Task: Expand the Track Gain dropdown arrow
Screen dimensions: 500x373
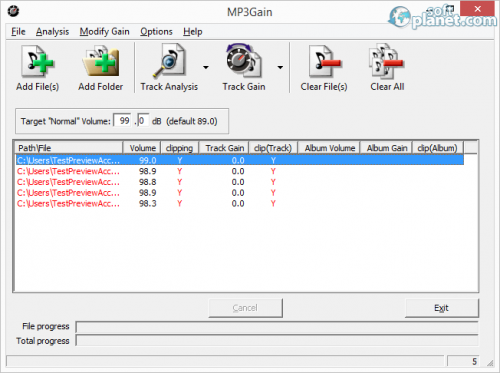Action: tap(280, 68)
